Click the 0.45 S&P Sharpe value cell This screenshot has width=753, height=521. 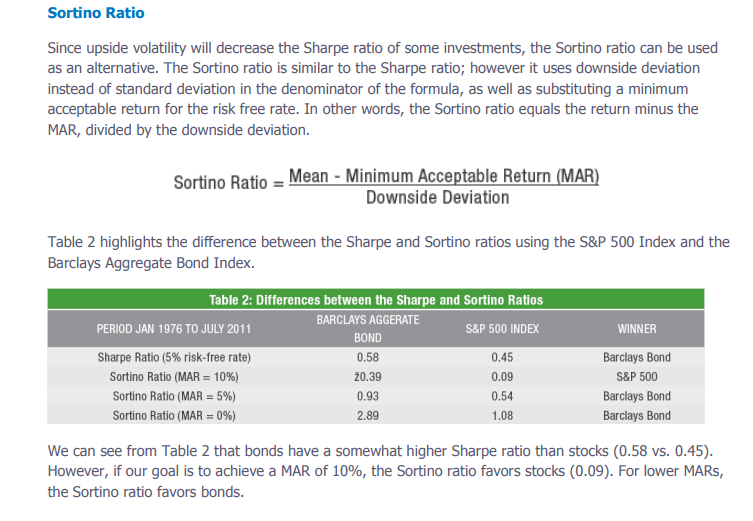(x=503, y=357)
